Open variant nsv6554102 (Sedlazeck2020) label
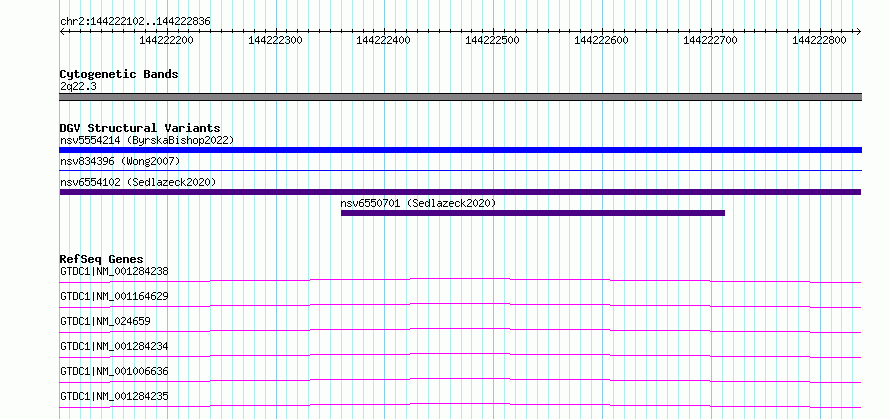 point(138,182)
